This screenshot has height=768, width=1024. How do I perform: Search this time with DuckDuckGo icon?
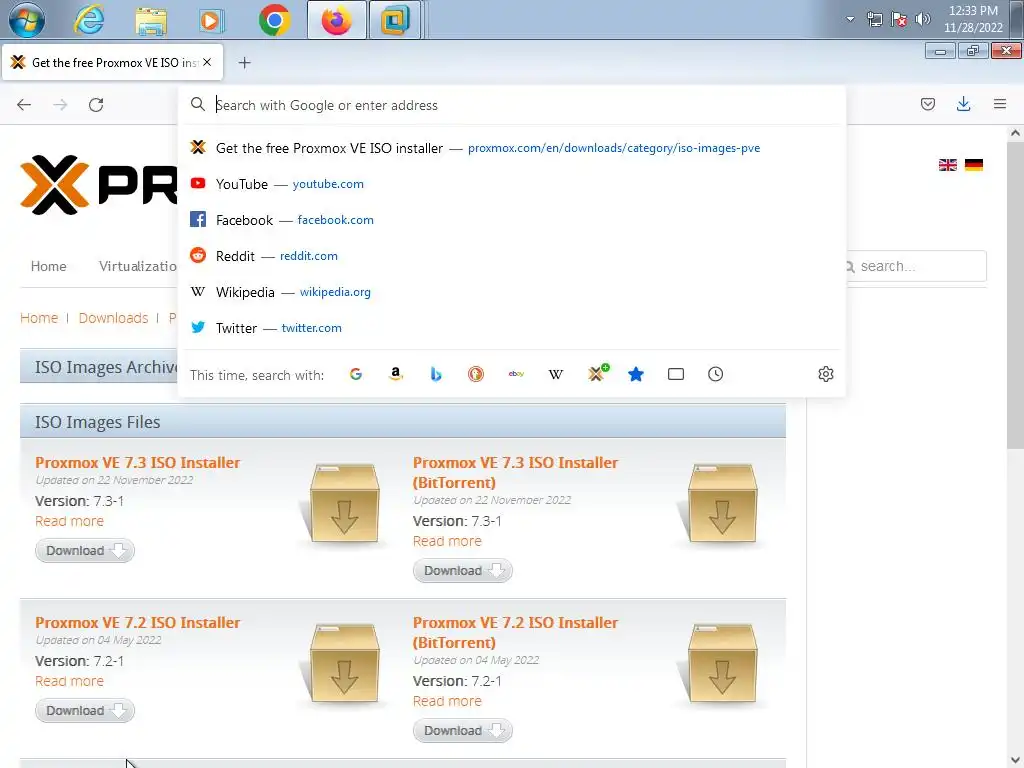click(475, 374)
